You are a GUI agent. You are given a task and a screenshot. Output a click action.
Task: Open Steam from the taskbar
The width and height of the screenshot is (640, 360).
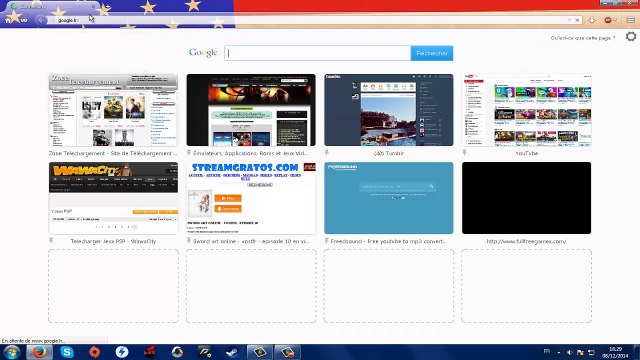(232, 352)
